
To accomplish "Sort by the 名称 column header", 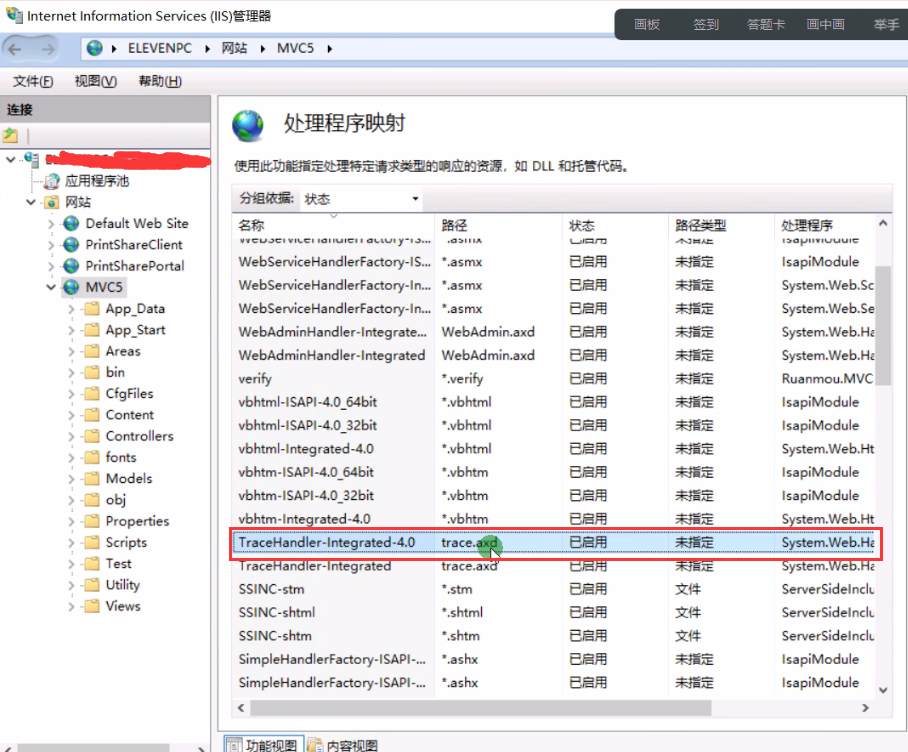I will tap(334, 225).
